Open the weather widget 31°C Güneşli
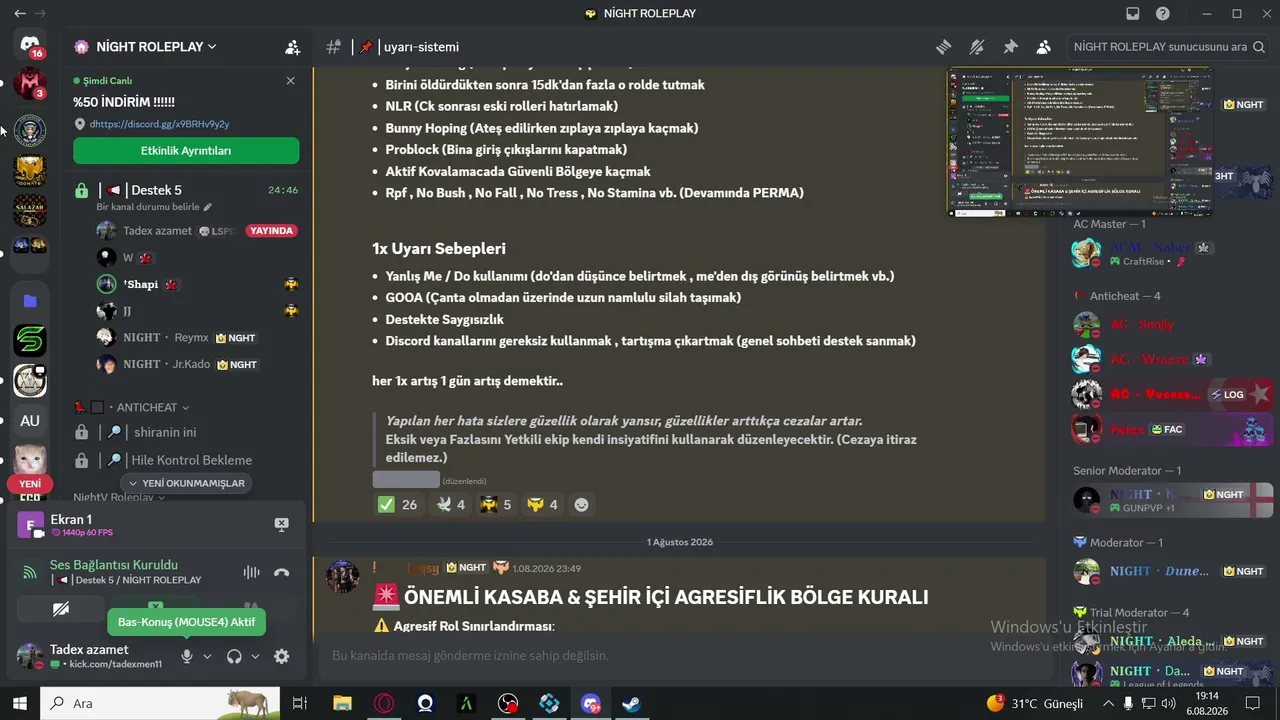The image size is (1280, 720). [x=1035, y=703]
